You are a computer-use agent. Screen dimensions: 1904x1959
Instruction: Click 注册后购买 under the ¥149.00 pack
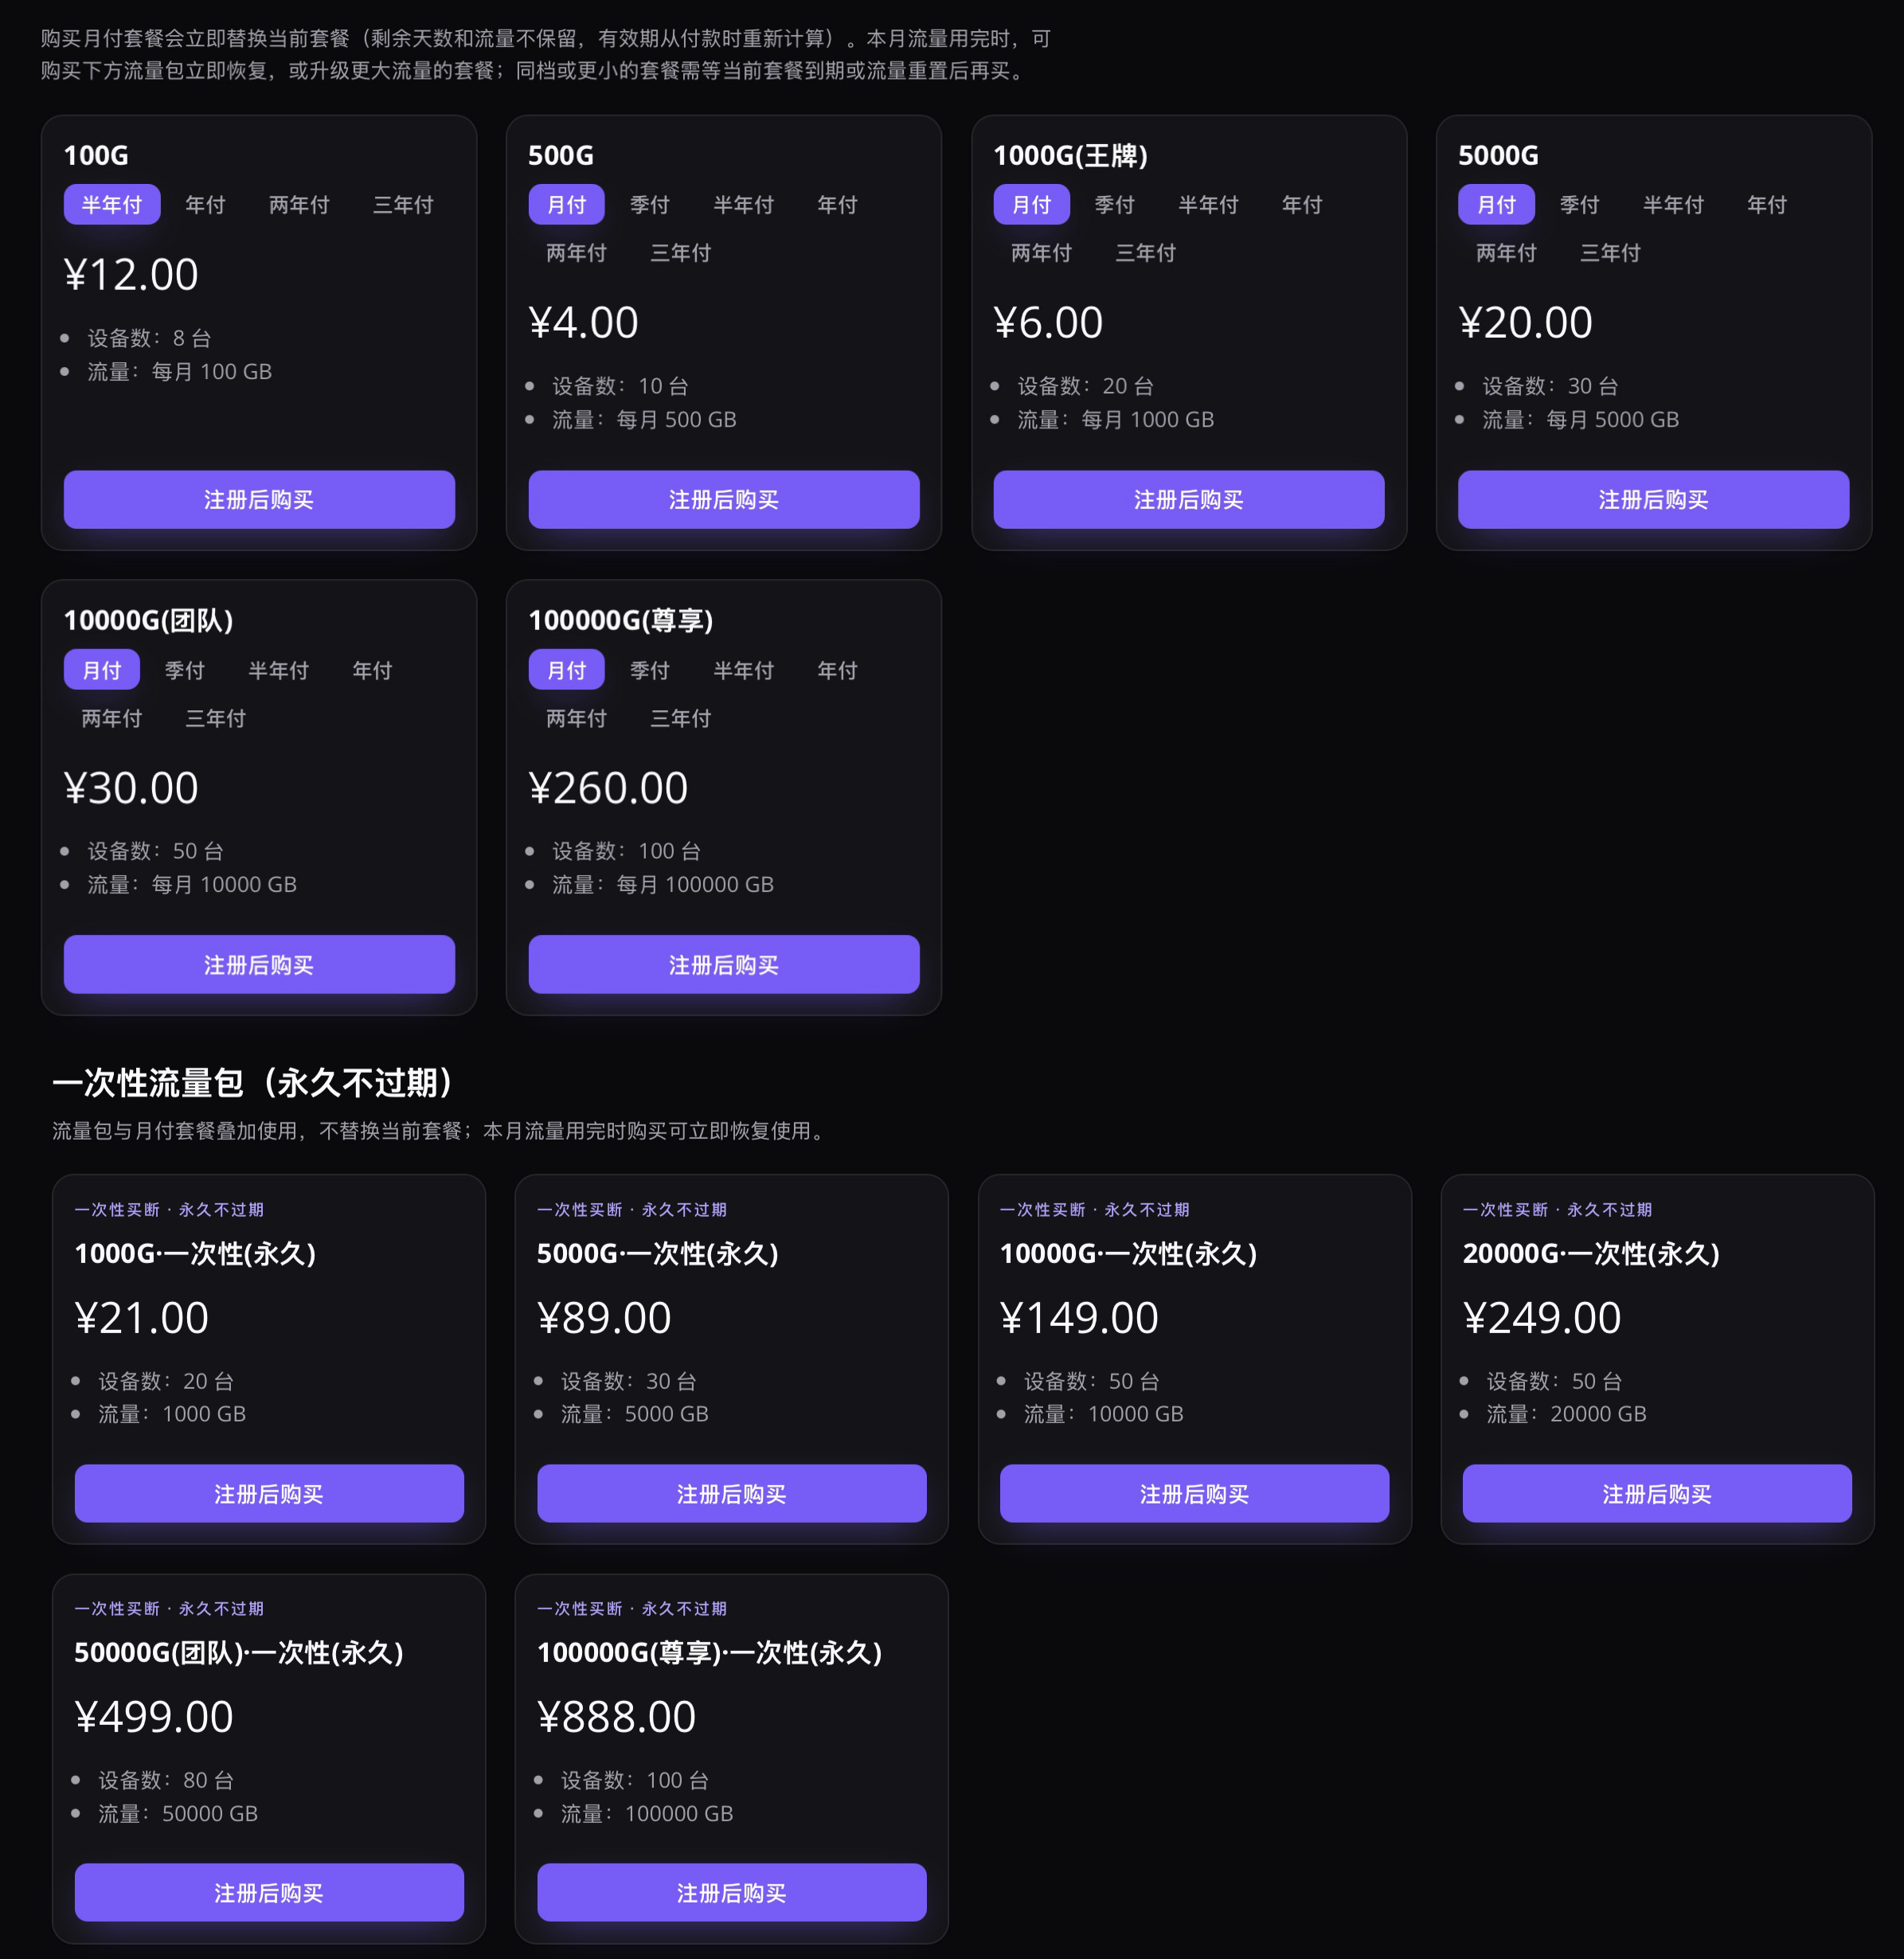1194,1494
